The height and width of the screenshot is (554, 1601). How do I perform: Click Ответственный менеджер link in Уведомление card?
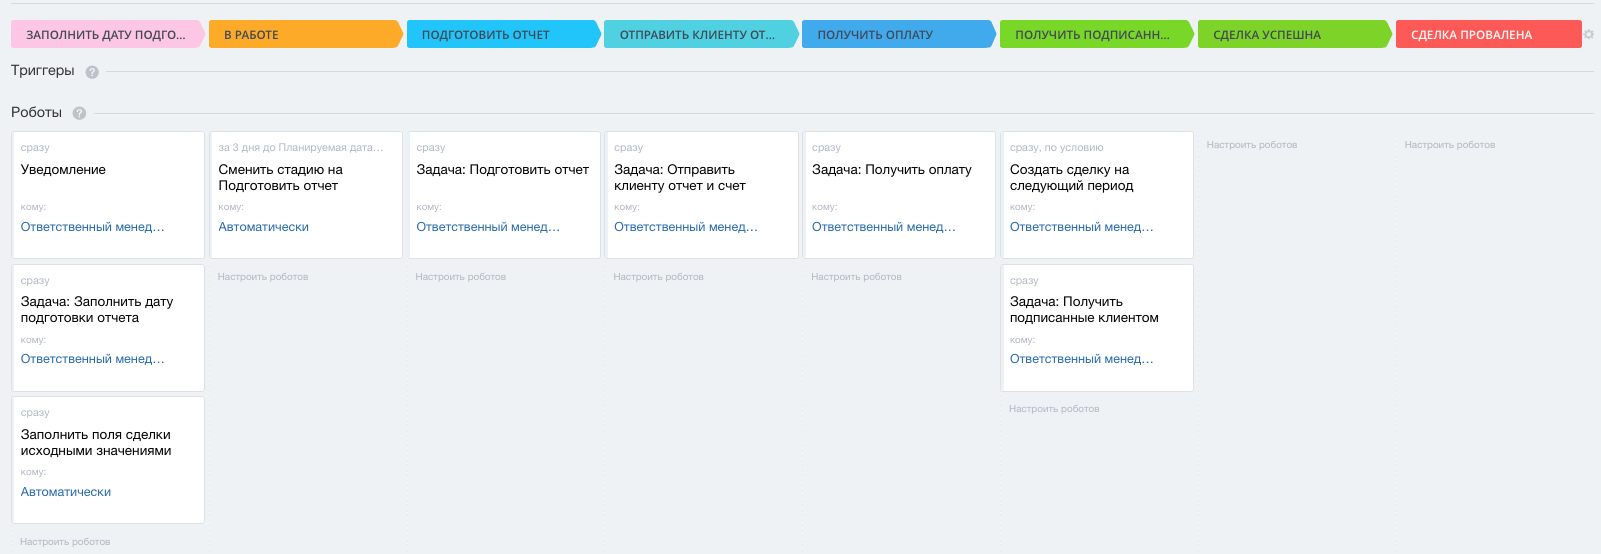[x=92, y=227]
